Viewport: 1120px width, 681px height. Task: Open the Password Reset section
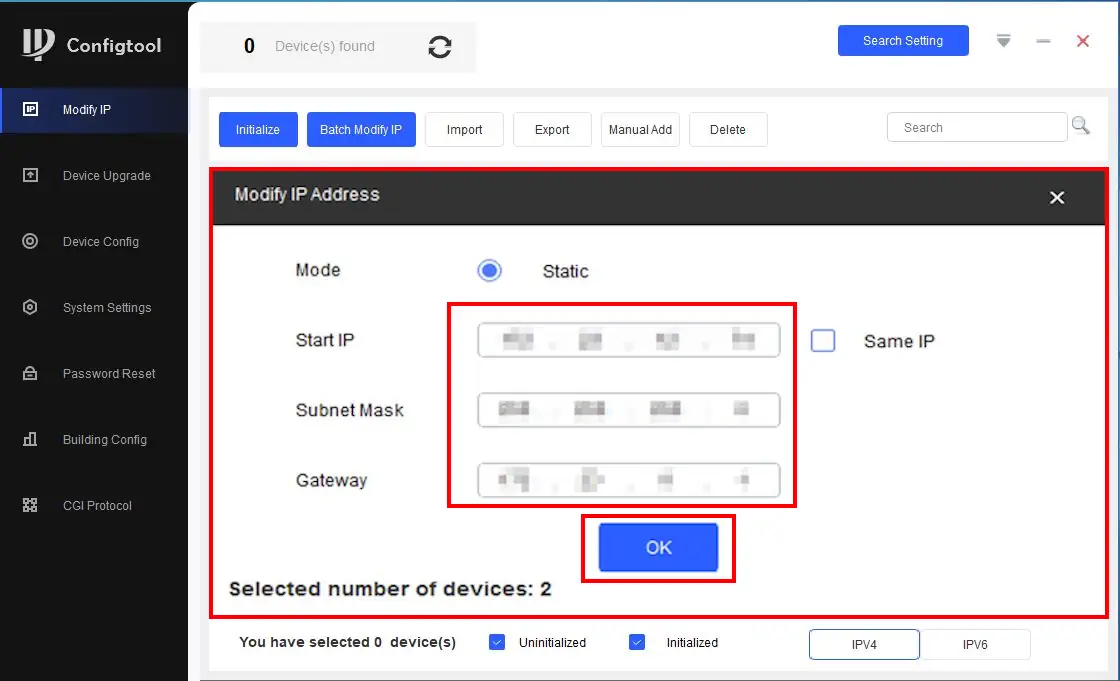(x=108, y=374)
